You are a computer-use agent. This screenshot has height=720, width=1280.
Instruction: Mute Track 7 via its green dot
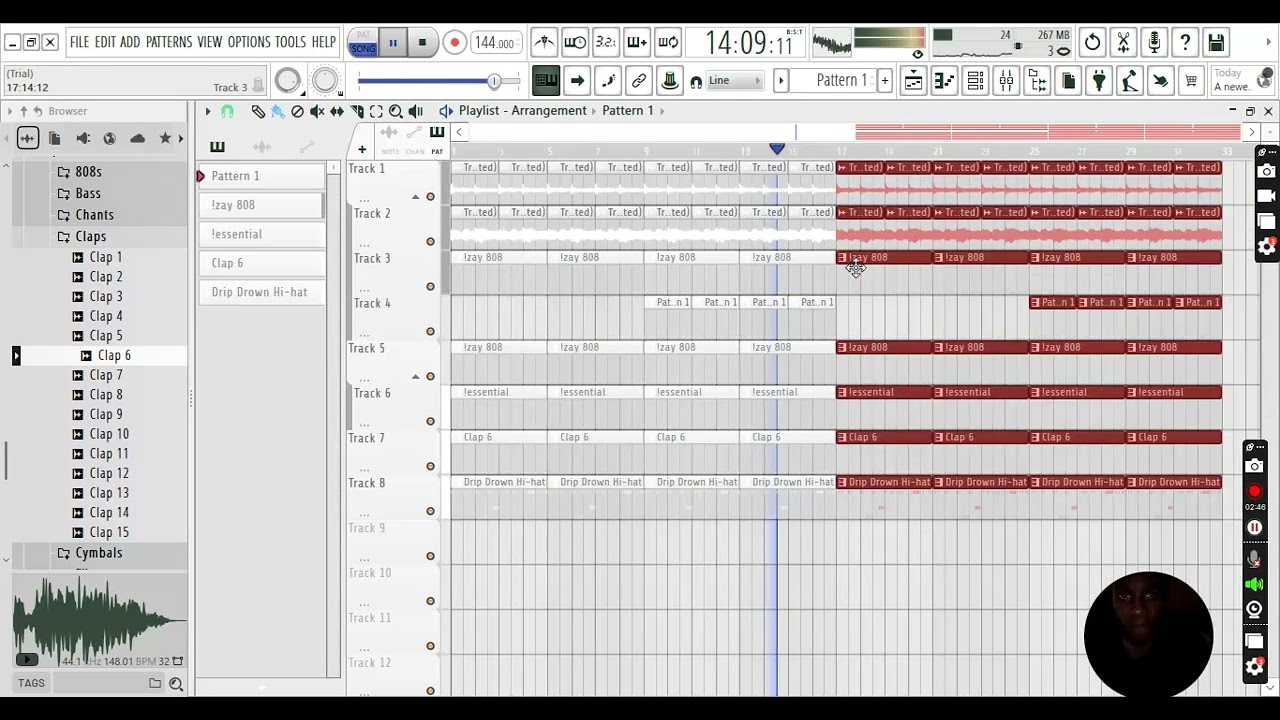(x=431, y=467)
